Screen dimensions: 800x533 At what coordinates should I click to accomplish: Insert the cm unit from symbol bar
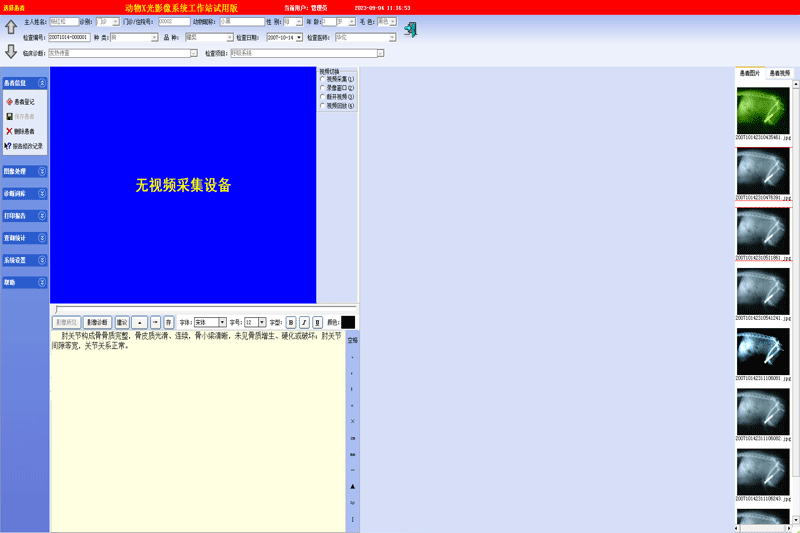coord(353,438)
